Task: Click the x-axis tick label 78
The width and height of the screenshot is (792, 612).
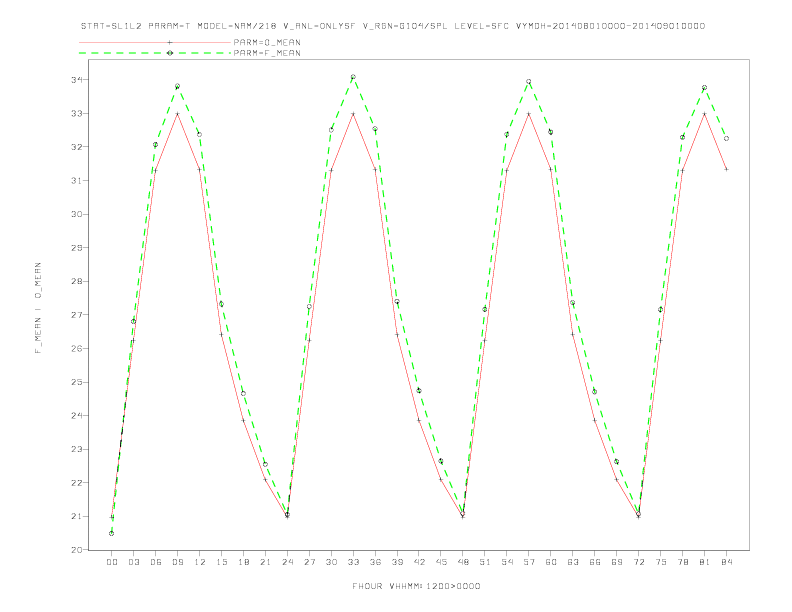Action: pos(683,562)
